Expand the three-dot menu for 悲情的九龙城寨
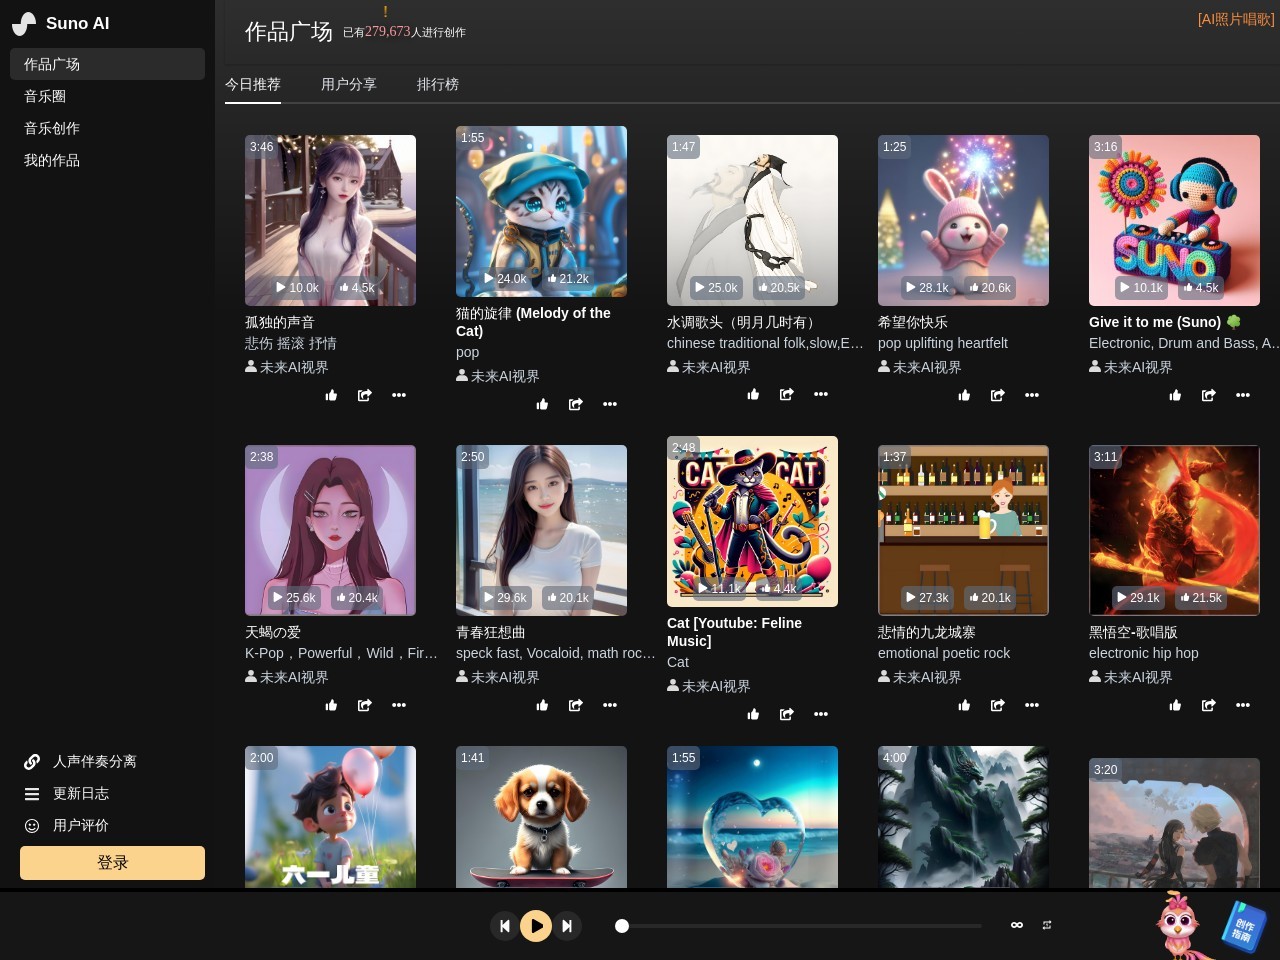This screenshot has height=960, width=1280. pyautogui.click(x=1031, y=706)
